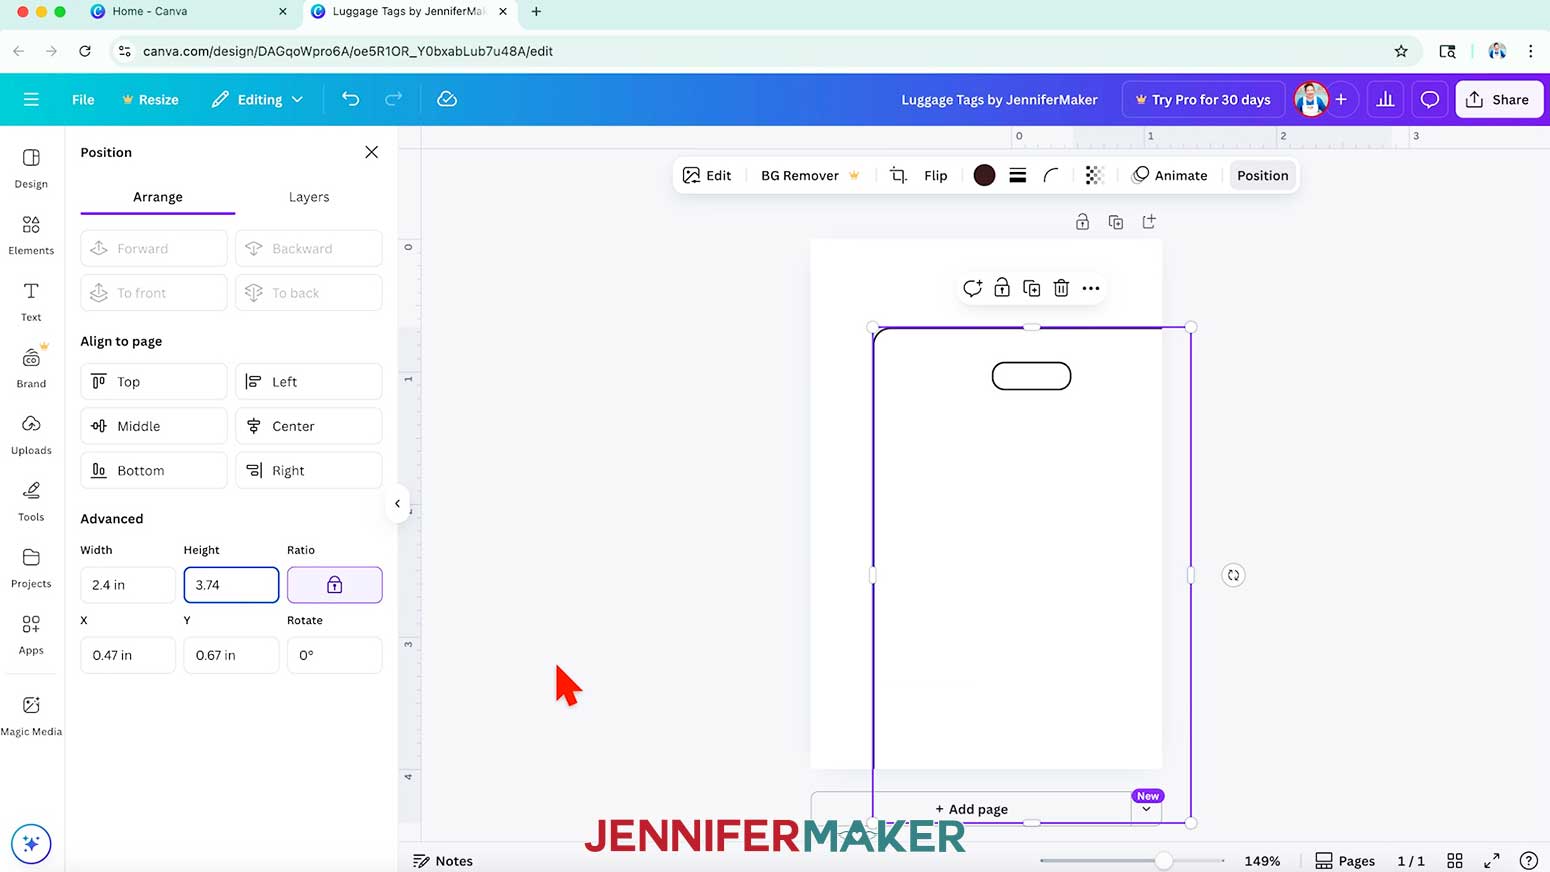The image size is (1550, 872).
Task: Click the Y position field
Action: [x=231, y=655]
